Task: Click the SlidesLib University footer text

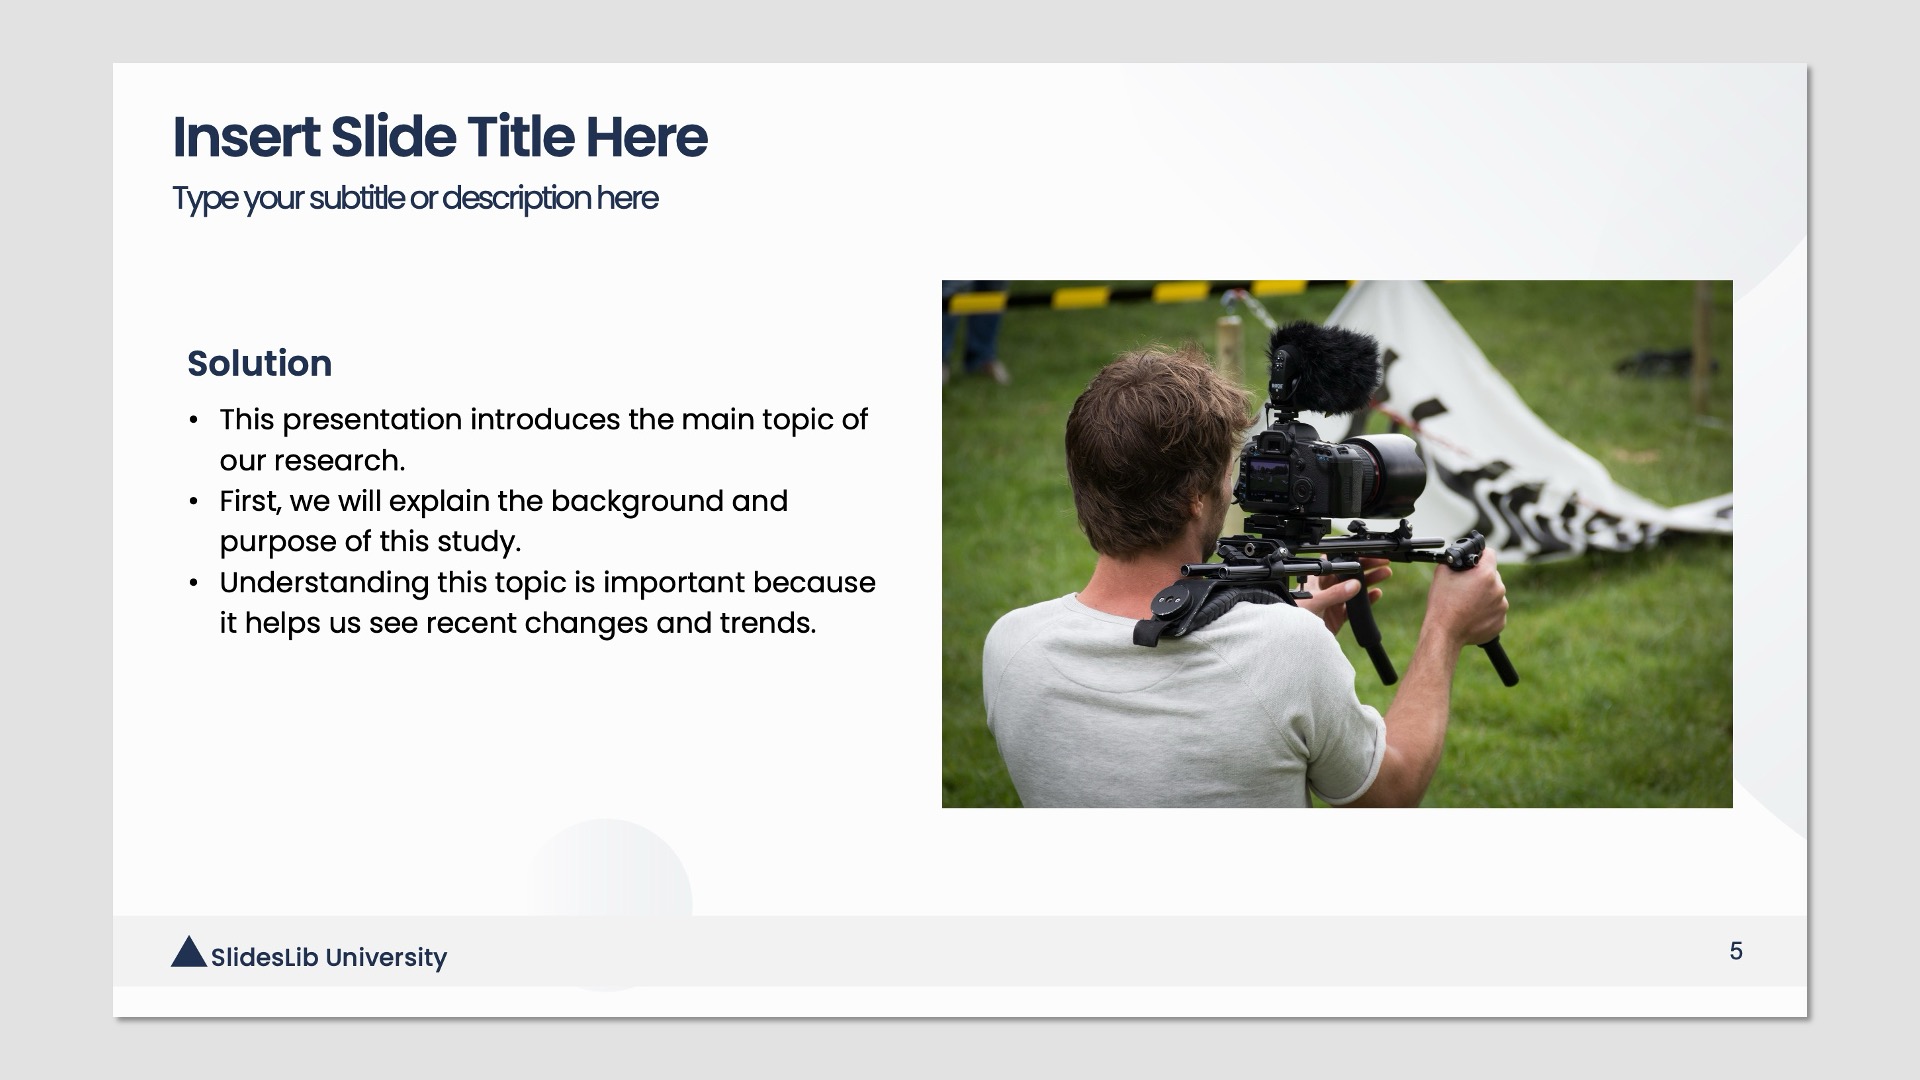Action: tap(329, 957)
